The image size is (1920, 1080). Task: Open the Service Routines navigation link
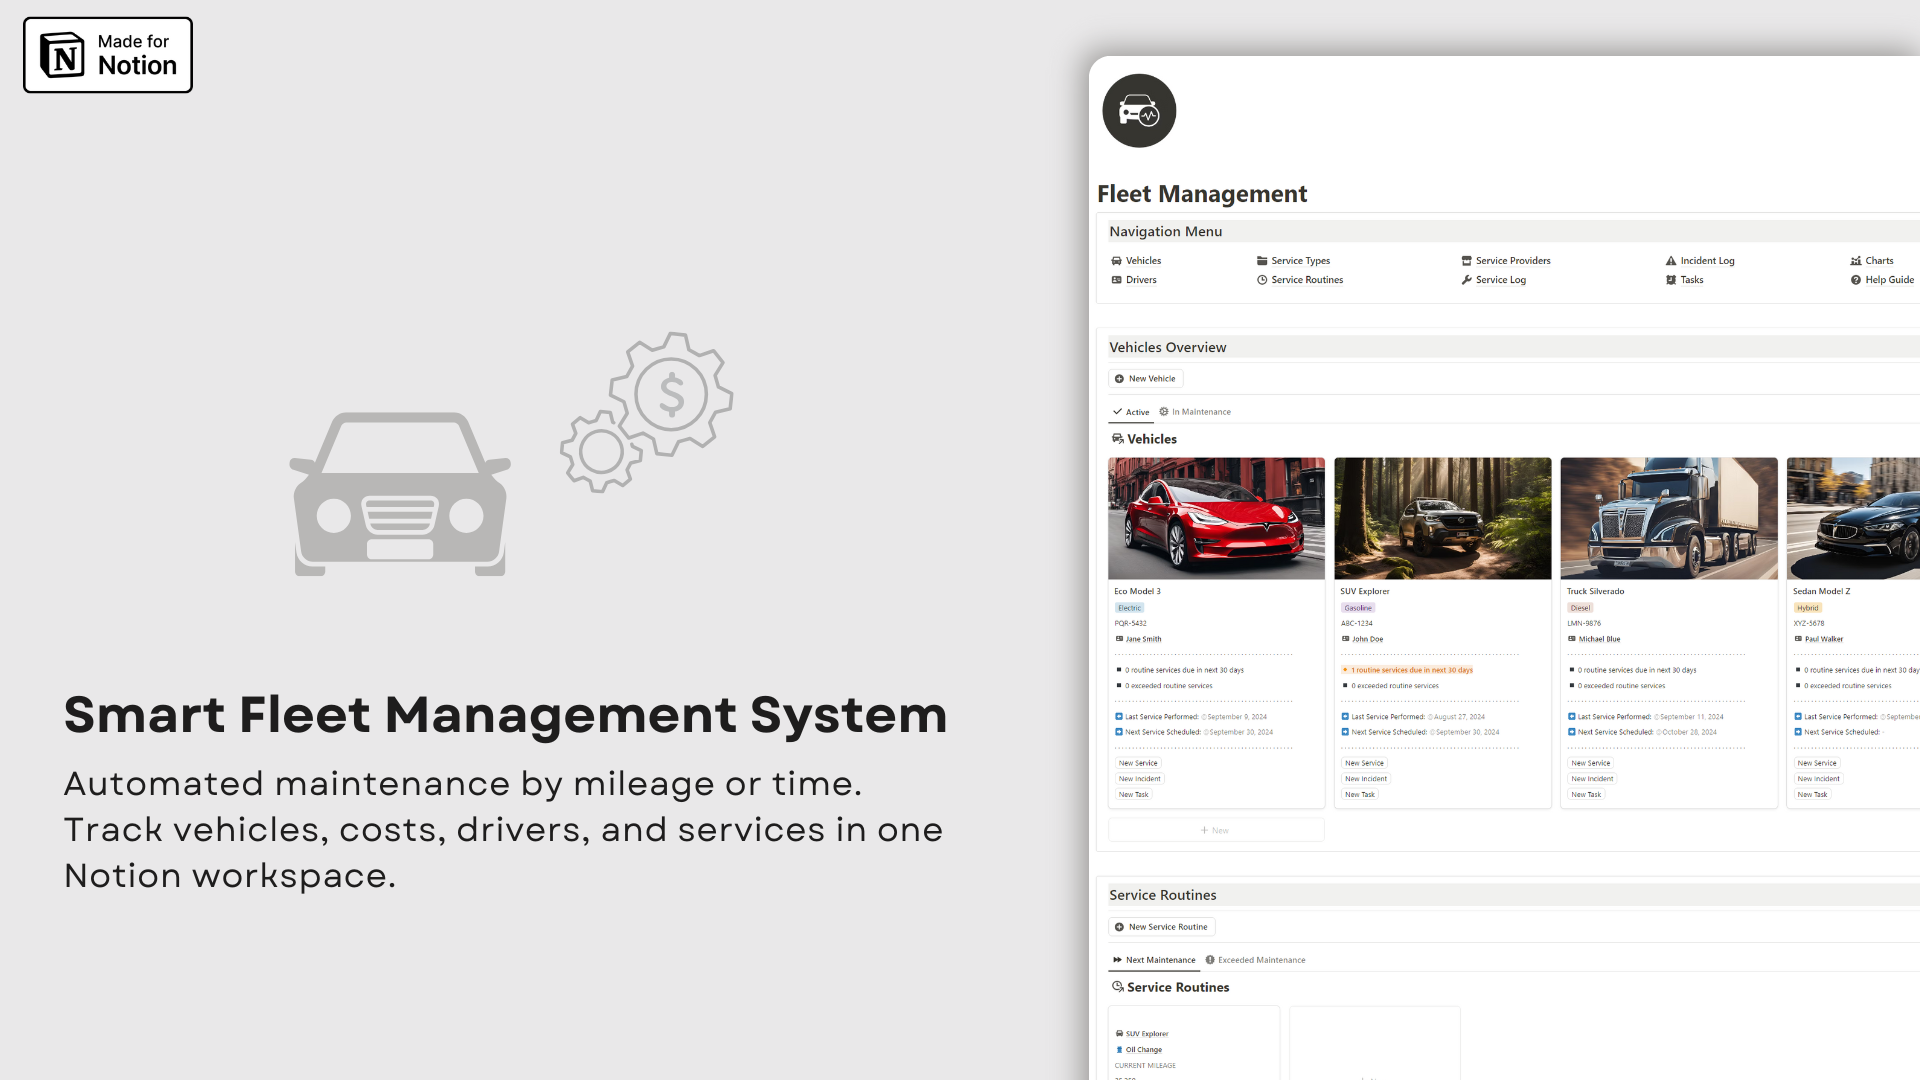click(x=1306, y=280)
